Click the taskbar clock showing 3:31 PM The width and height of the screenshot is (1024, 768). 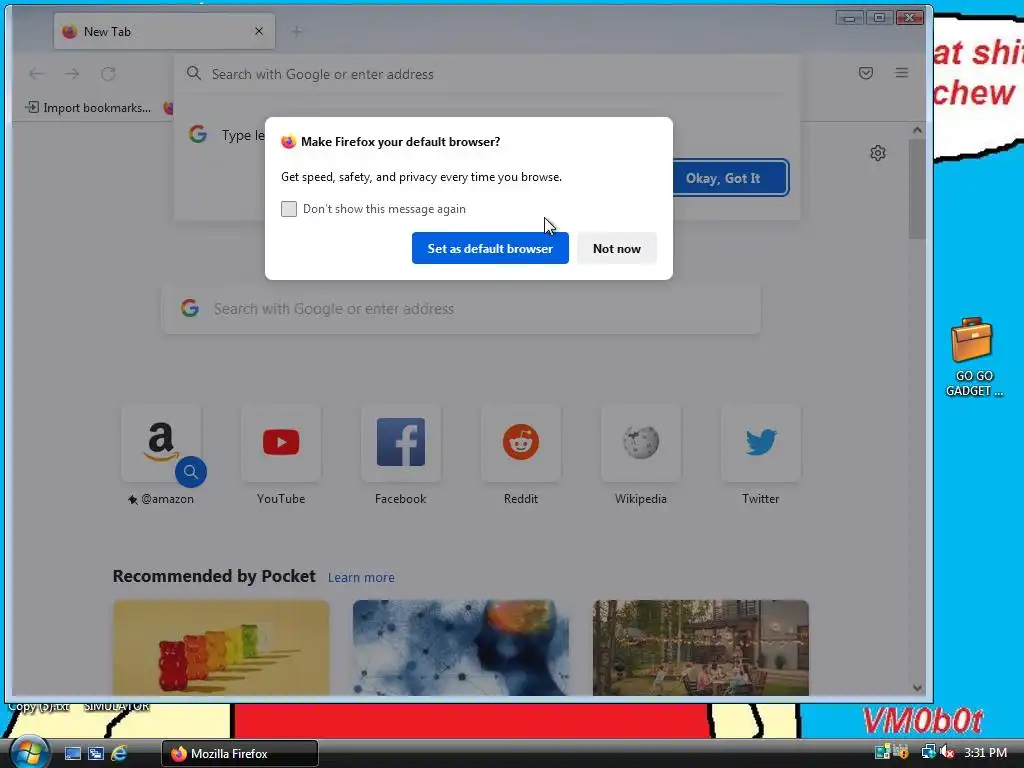[985, 753]
